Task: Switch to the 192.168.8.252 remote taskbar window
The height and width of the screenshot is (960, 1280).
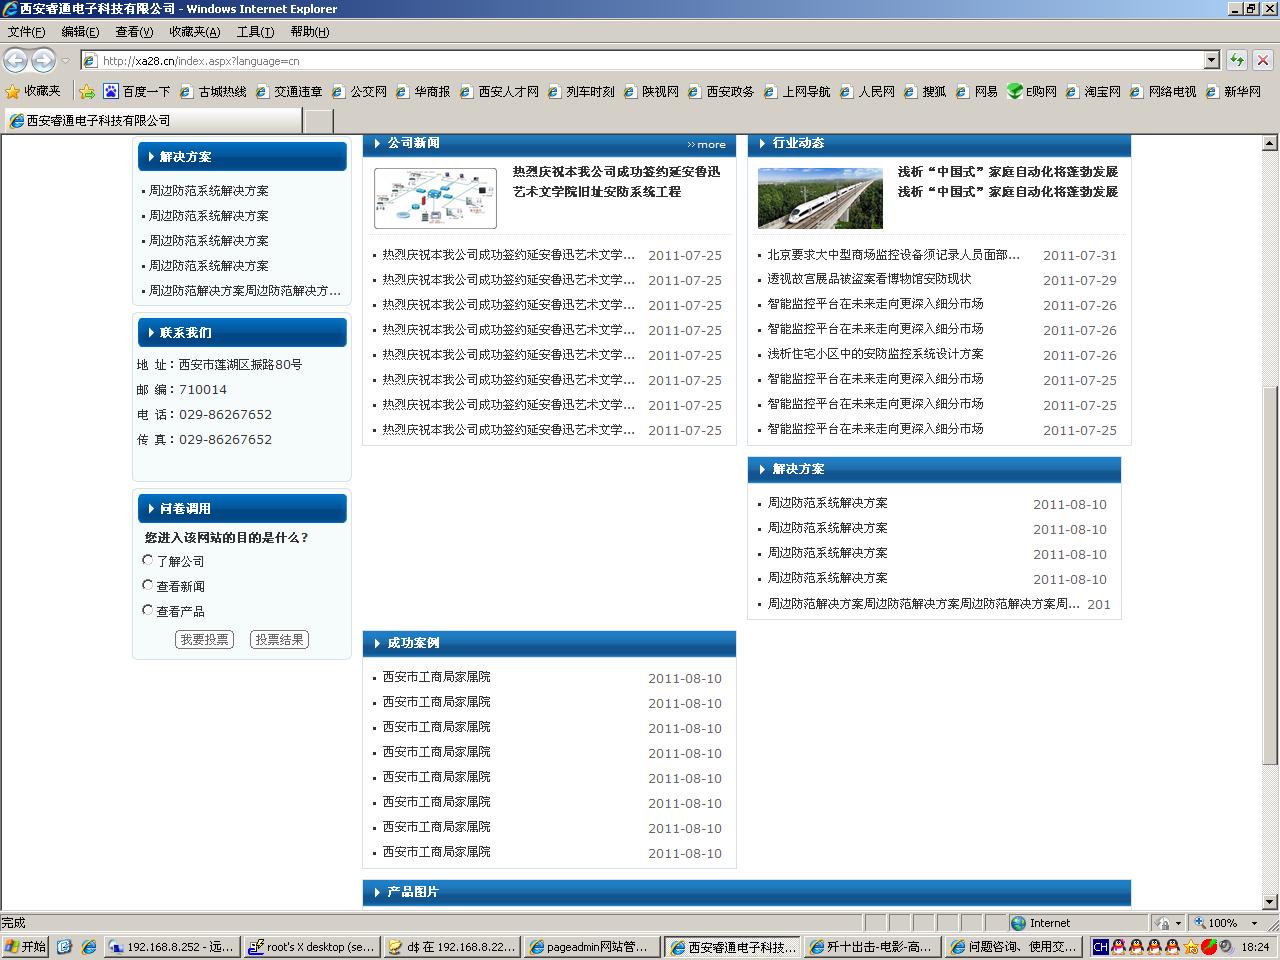Action: (171, 946)
